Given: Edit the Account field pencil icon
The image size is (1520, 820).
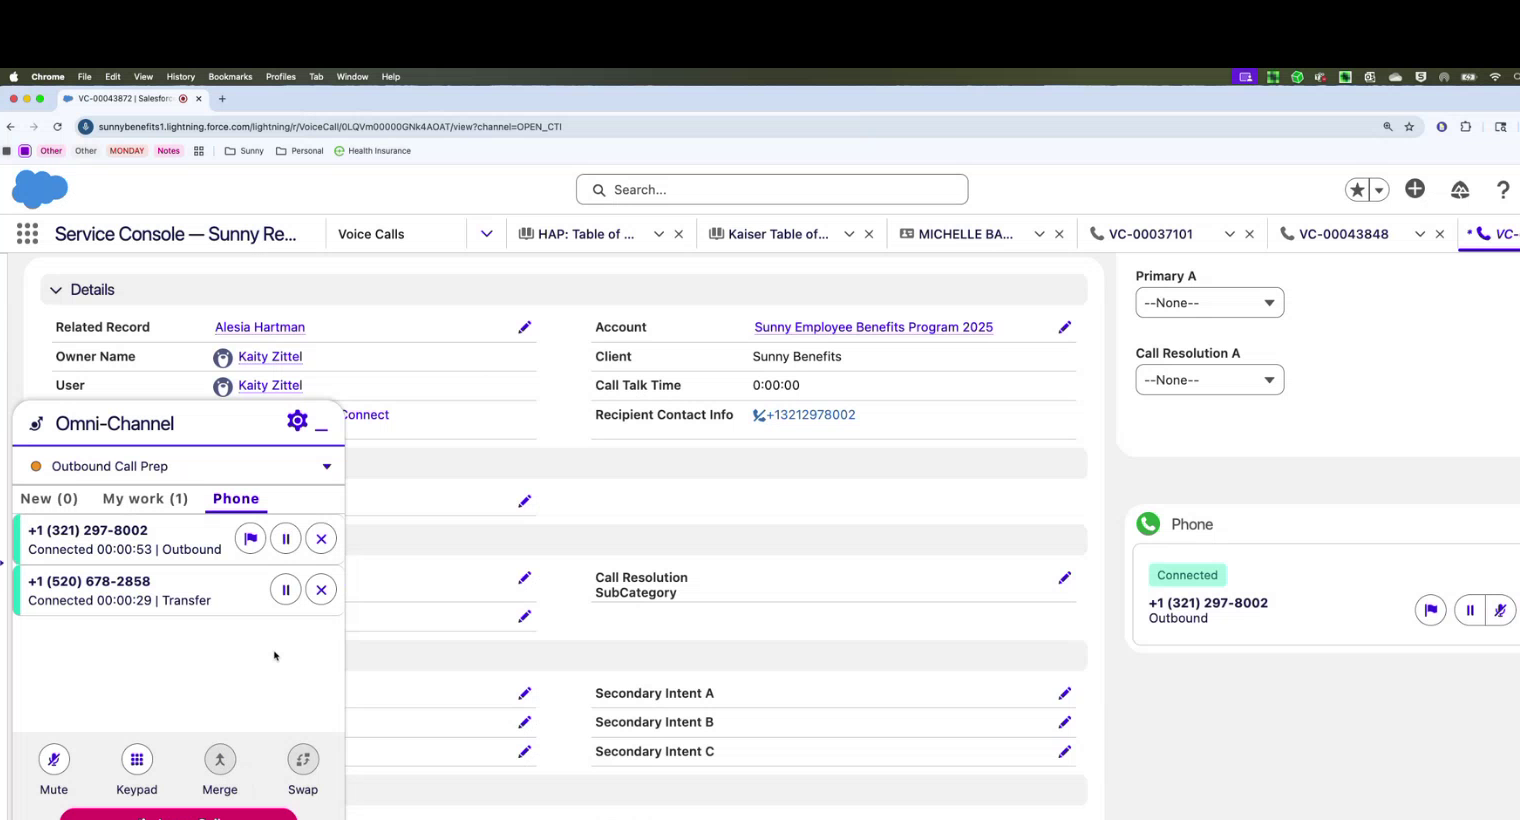Looking at the screenshot, I should pos(1065,327).
